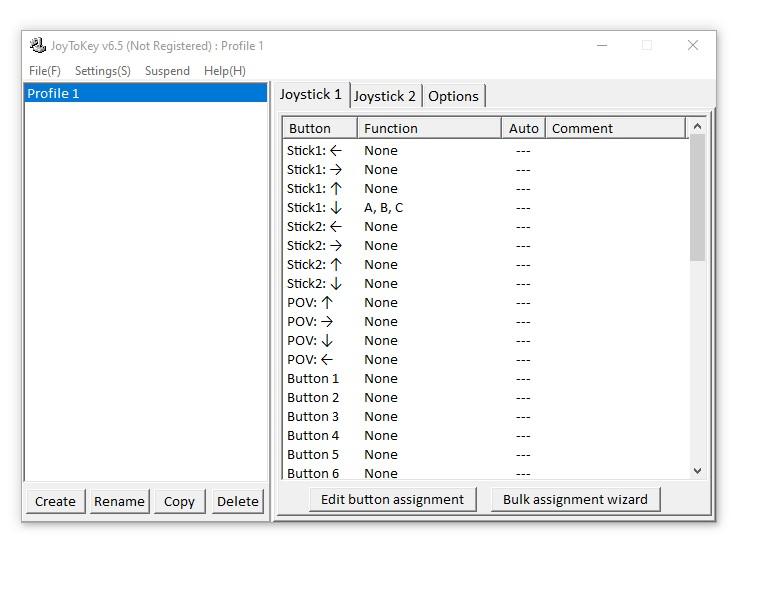The image size is (778, 604).
Task: Select the Stick1 up arrow row
Action: (x=486, y=189)
